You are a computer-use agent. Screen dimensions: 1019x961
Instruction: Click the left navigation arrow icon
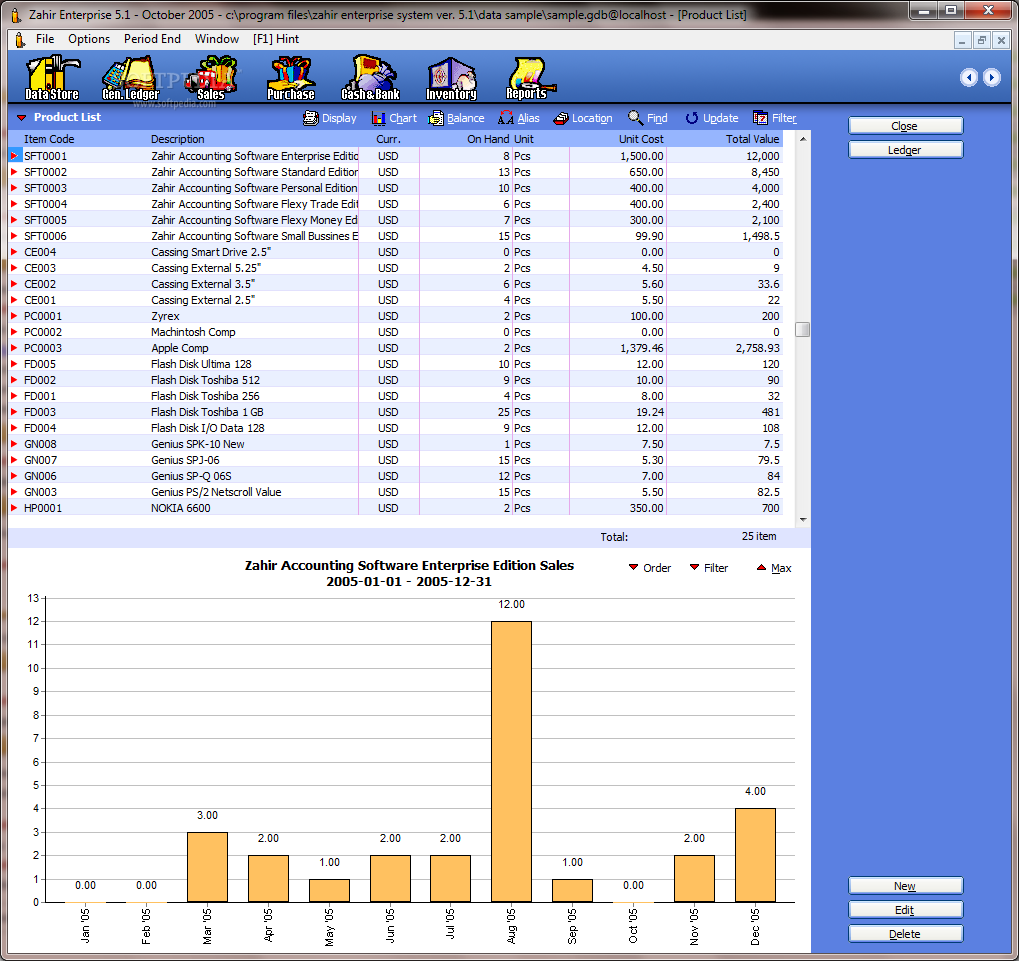click(x=968, y=77)
